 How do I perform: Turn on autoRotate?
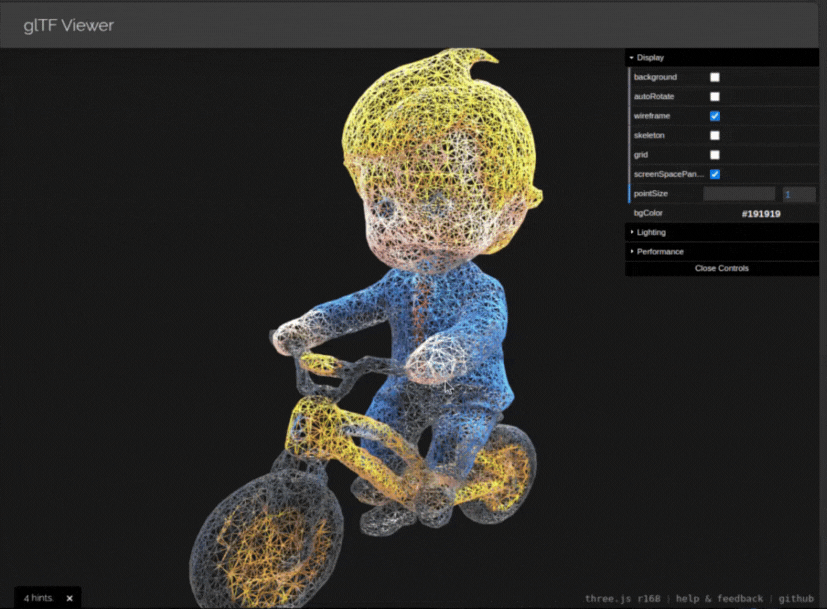coord(715,97)
